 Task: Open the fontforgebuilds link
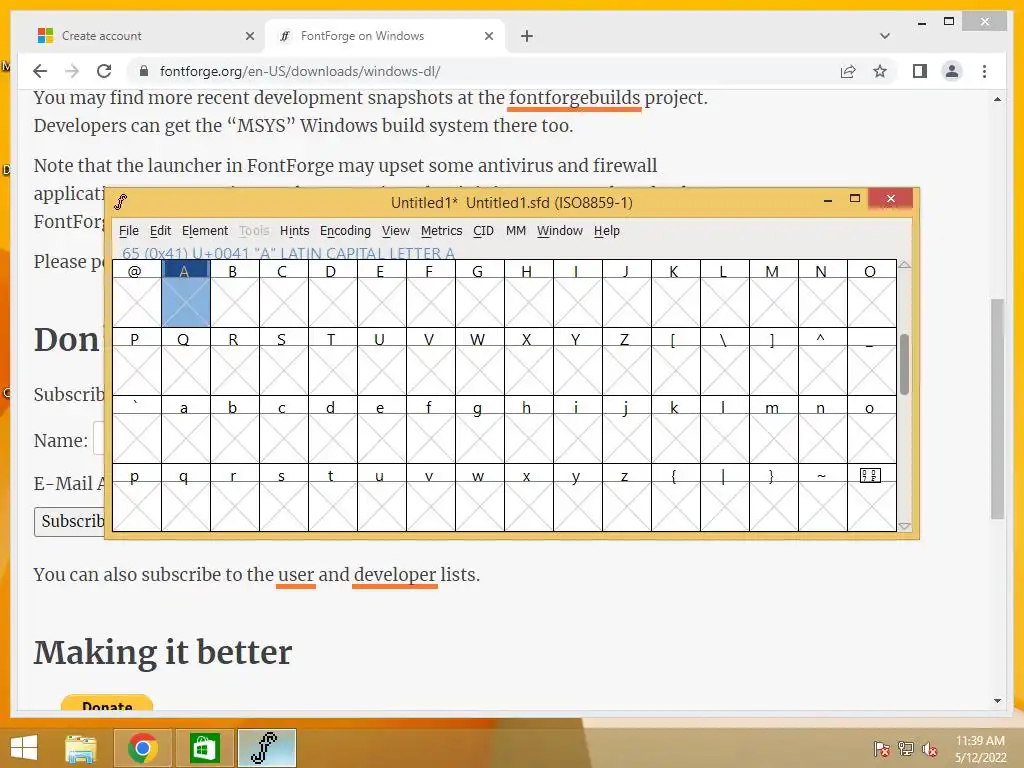click(575, 98)
